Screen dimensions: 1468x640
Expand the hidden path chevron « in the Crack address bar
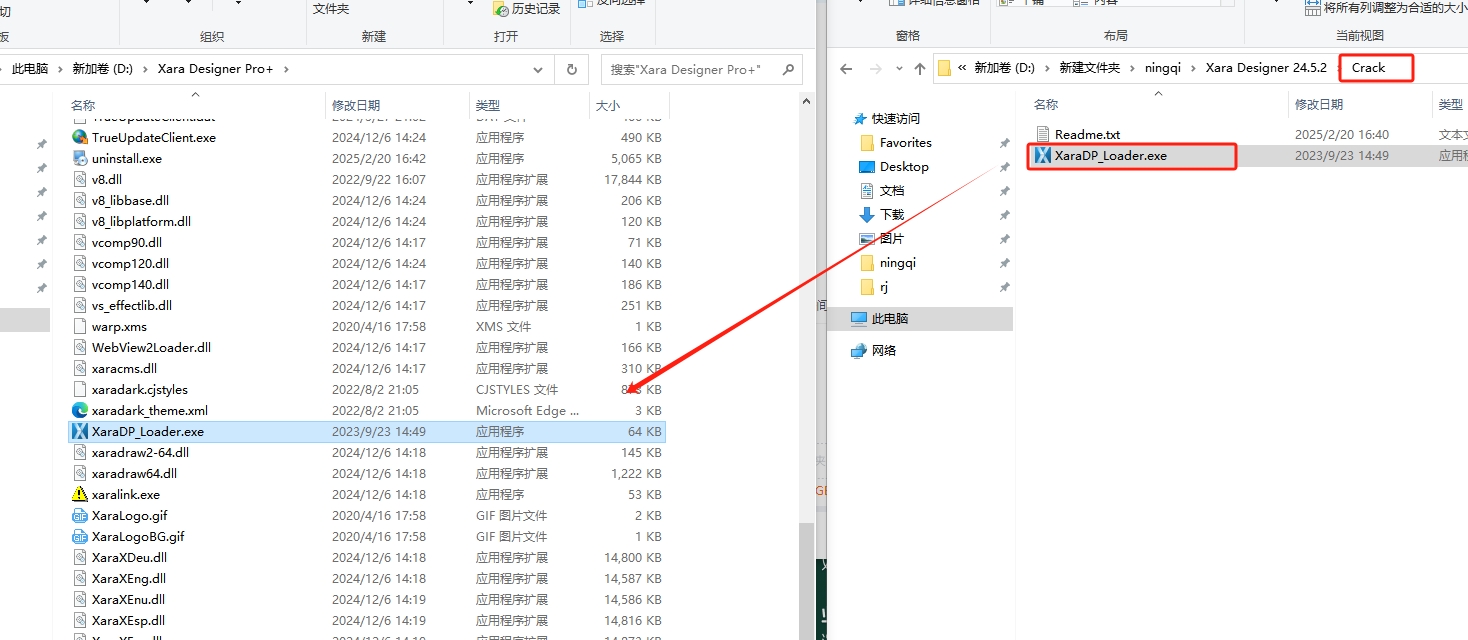(x=962, y=68)
